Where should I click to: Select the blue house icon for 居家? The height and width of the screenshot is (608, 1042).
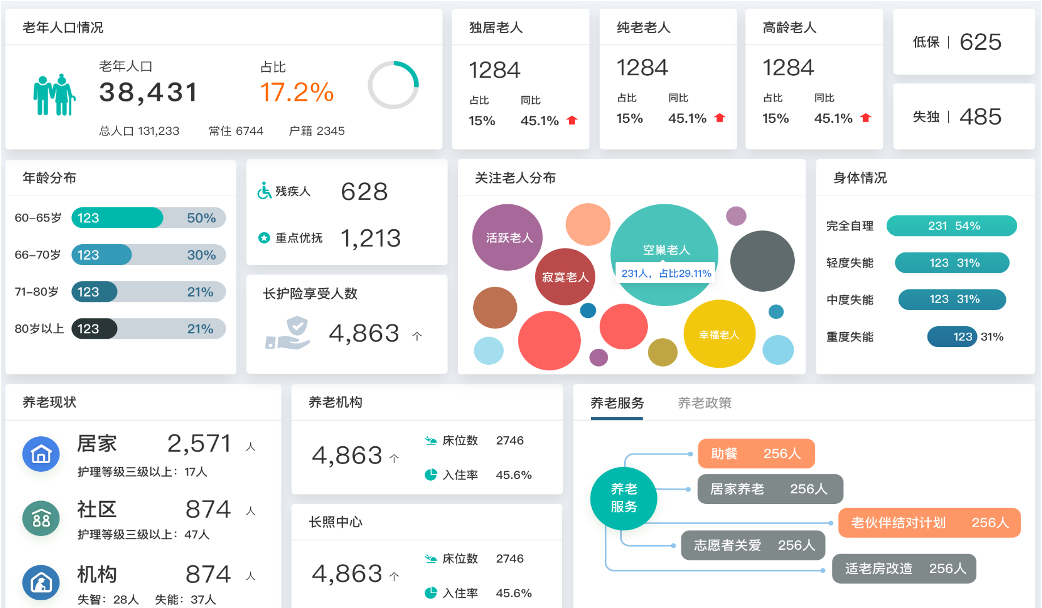coord(41,454)
